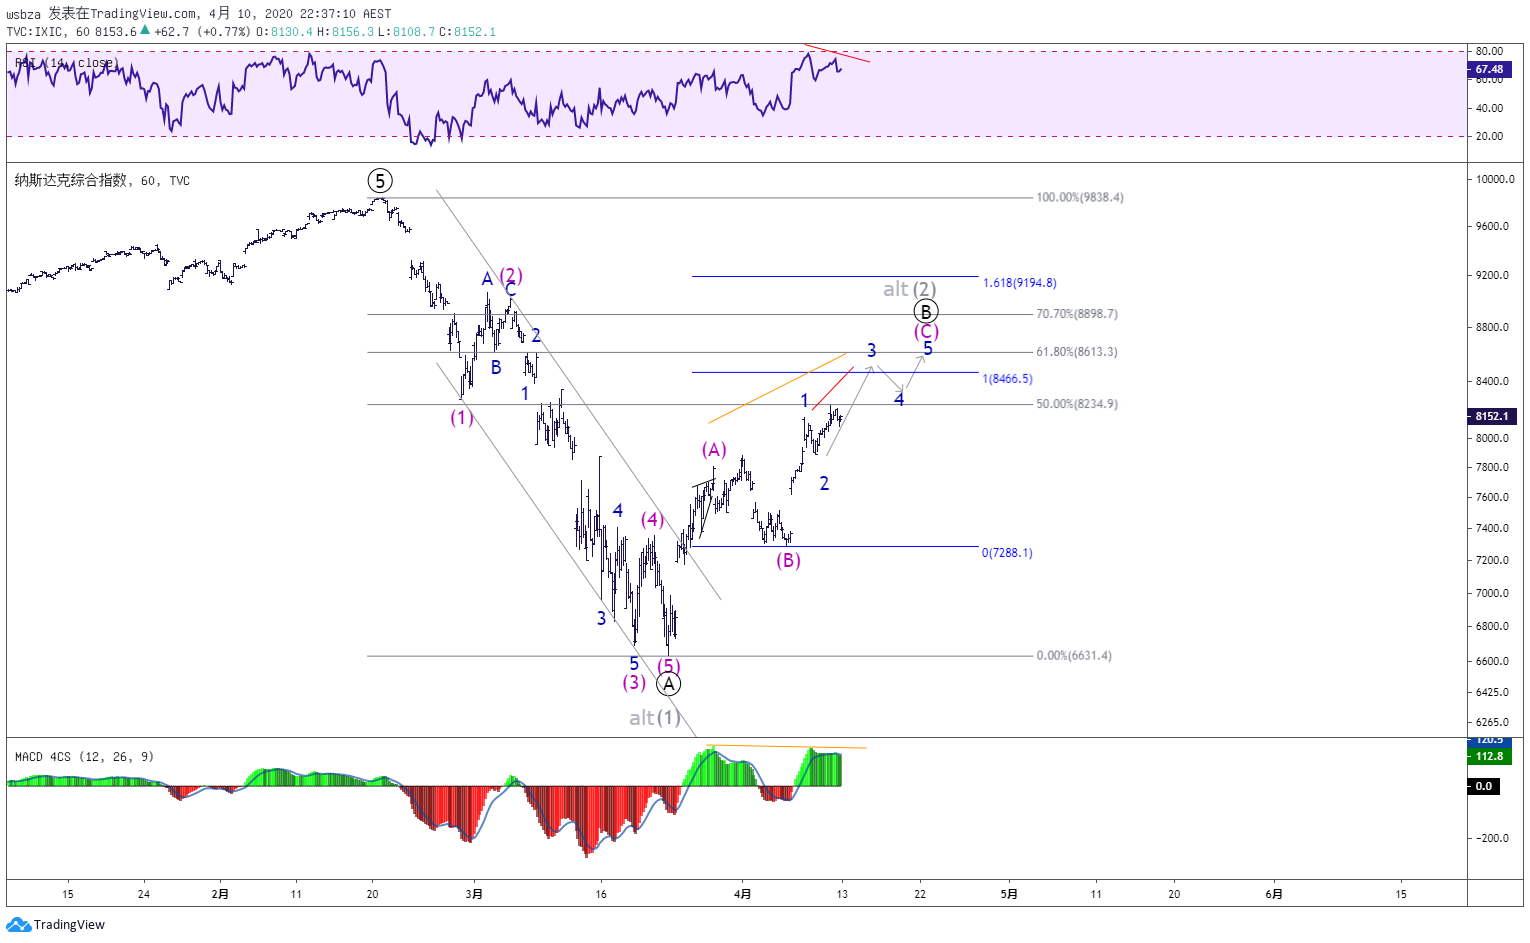
Task: Click the 3月 date axis label
Action: (x=474, y=894)
